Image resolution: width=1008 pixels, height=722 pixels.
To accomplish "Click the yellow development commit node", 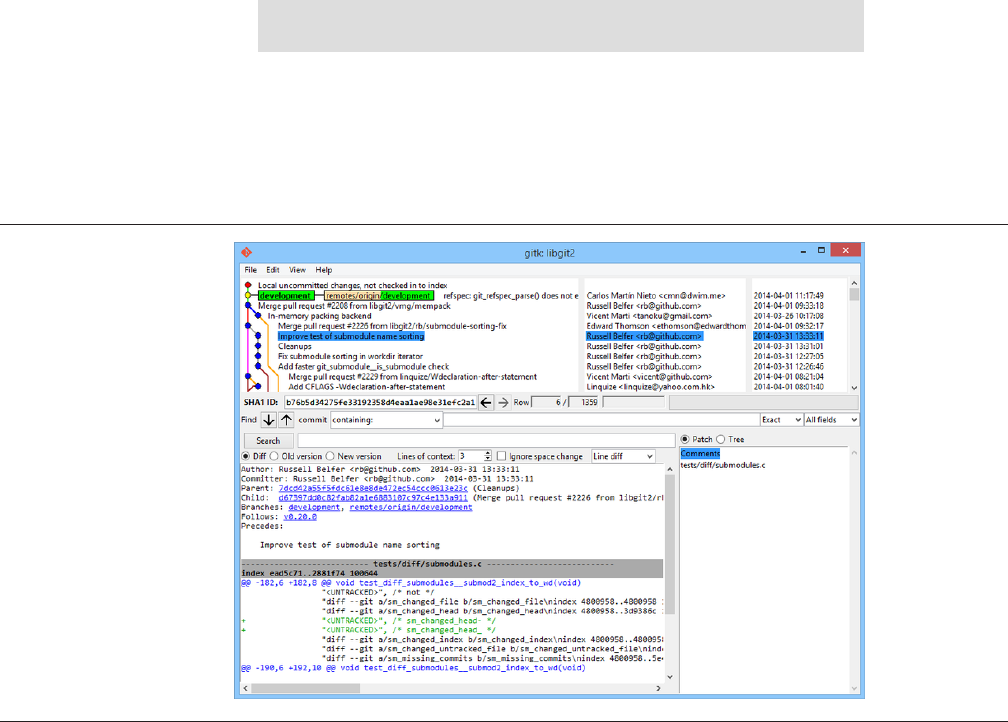I will pos(248,296).
